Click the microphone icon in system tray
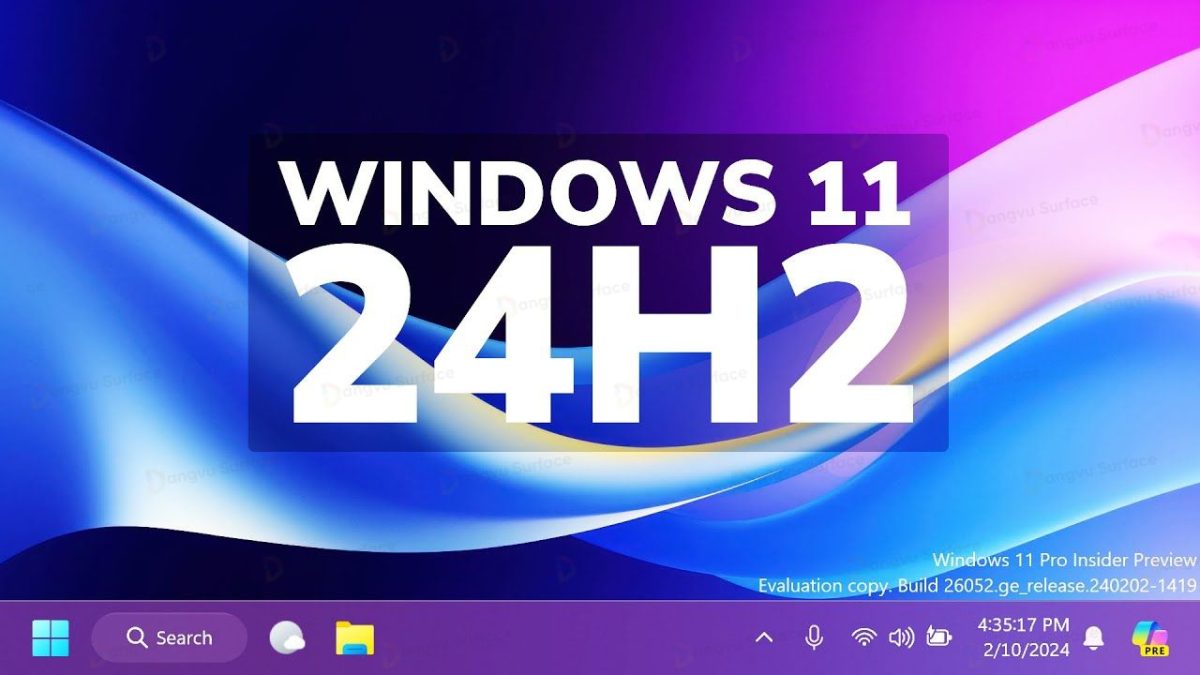This screenshot has width=1200, height=675. (814, 637)
